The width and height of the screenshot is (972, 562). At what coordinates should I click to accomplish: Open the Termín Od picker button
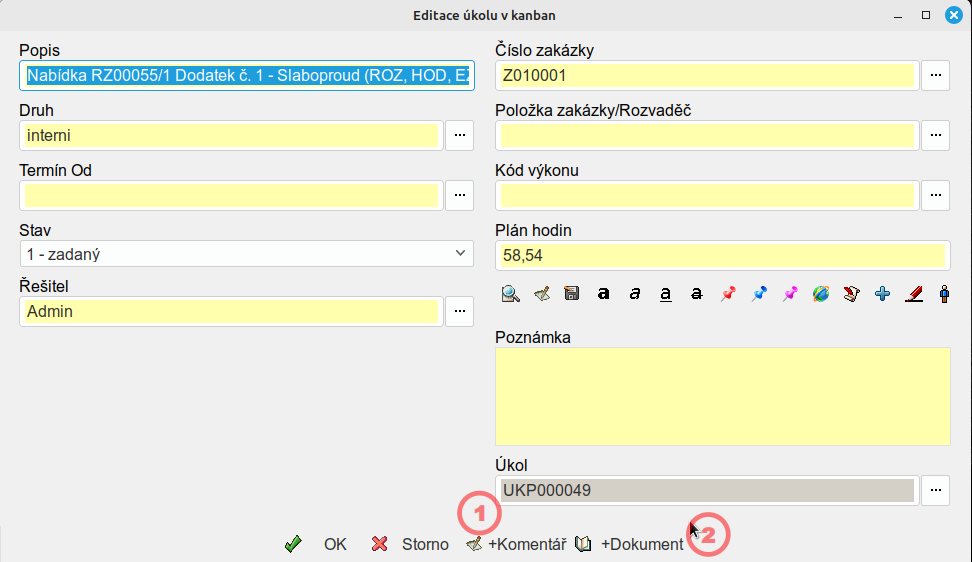pos(459,195)
